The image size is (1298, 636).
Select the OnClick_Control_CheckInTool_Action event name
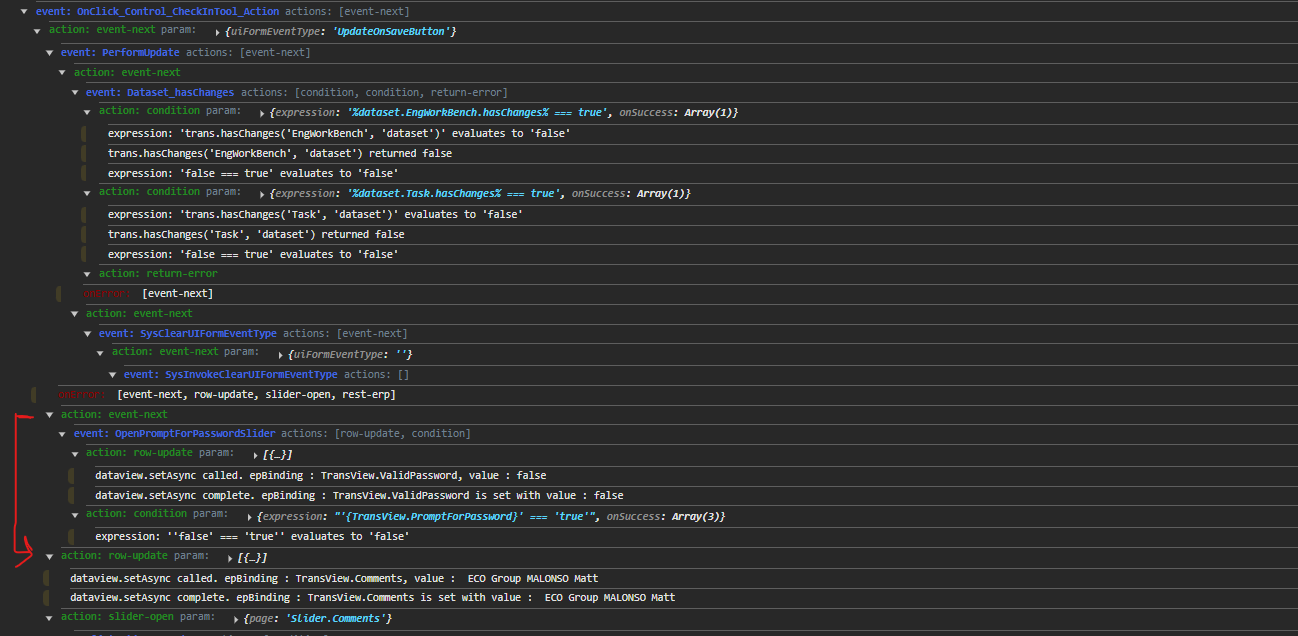pos(178,11)
